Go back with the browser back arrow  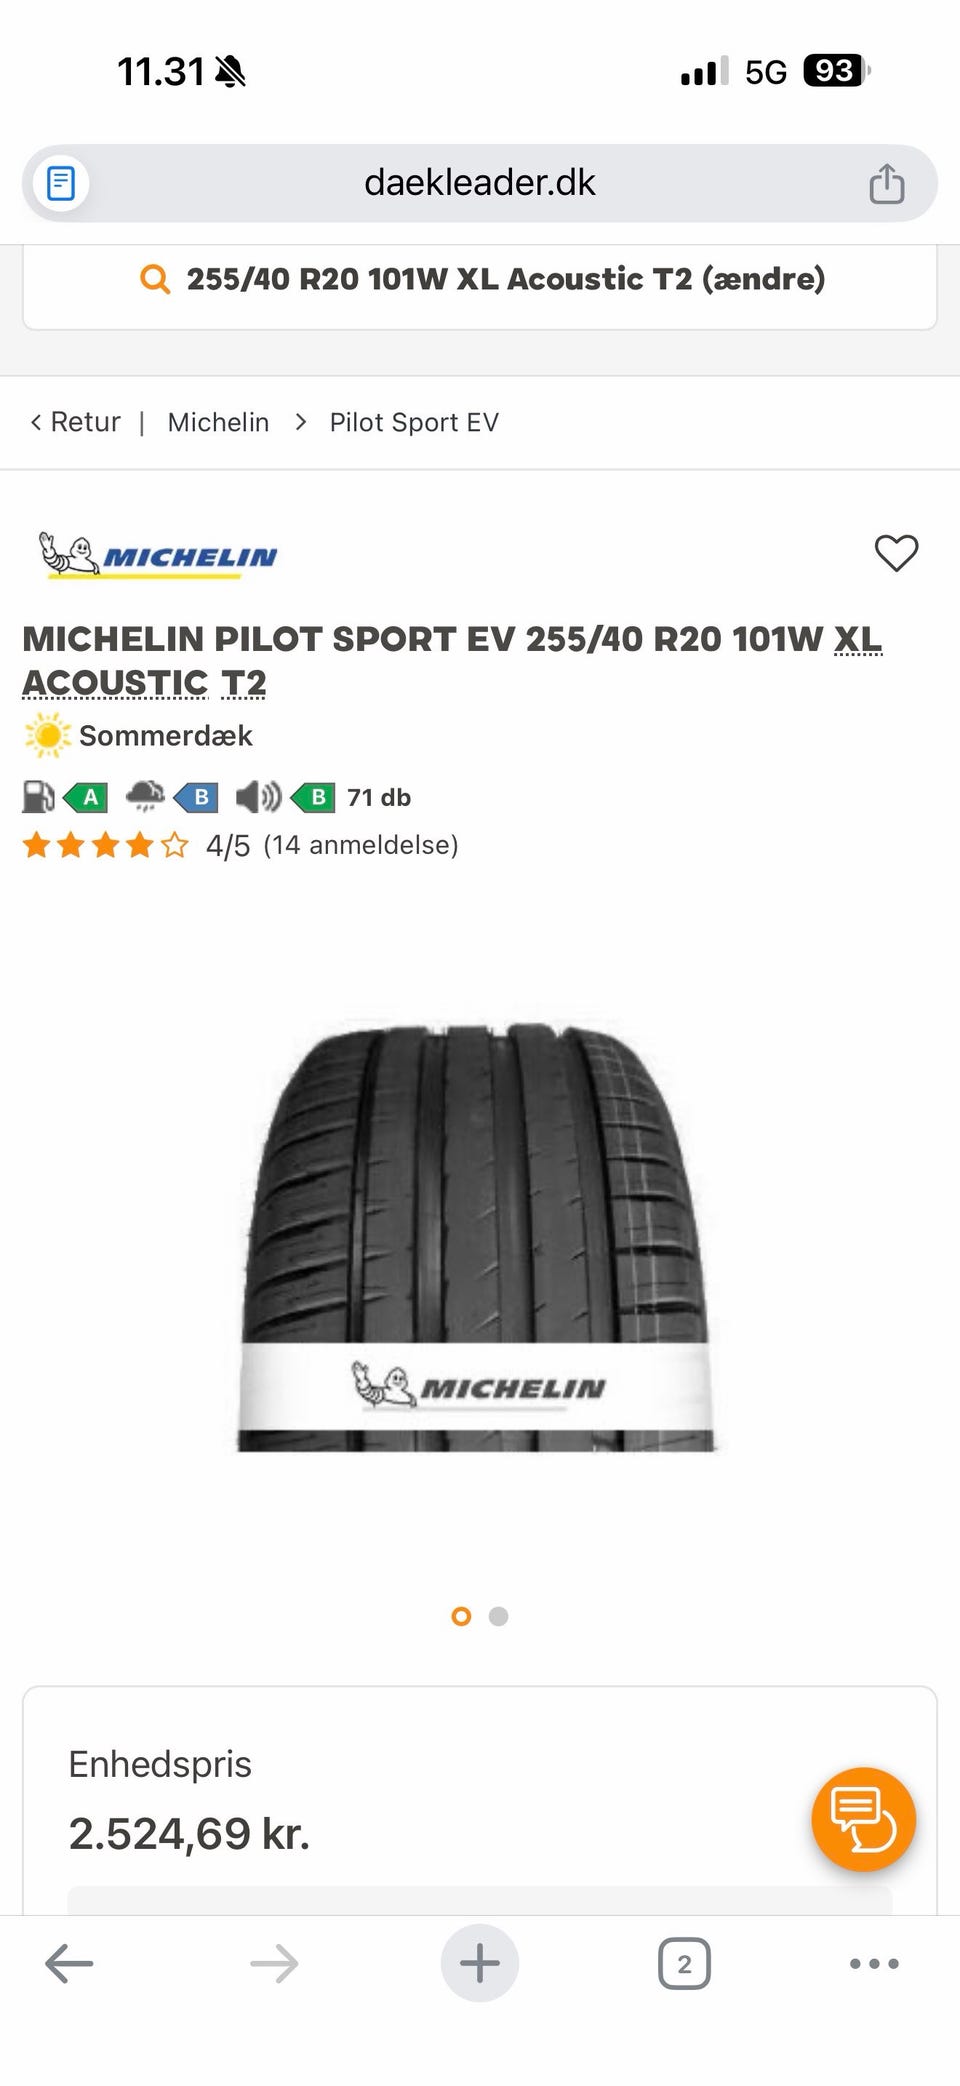(69, 1963)
